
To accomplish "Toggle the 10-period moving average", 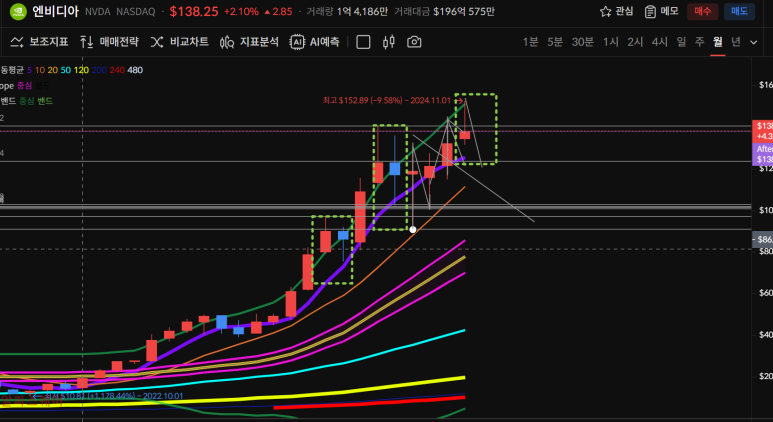I will [39, 70].
